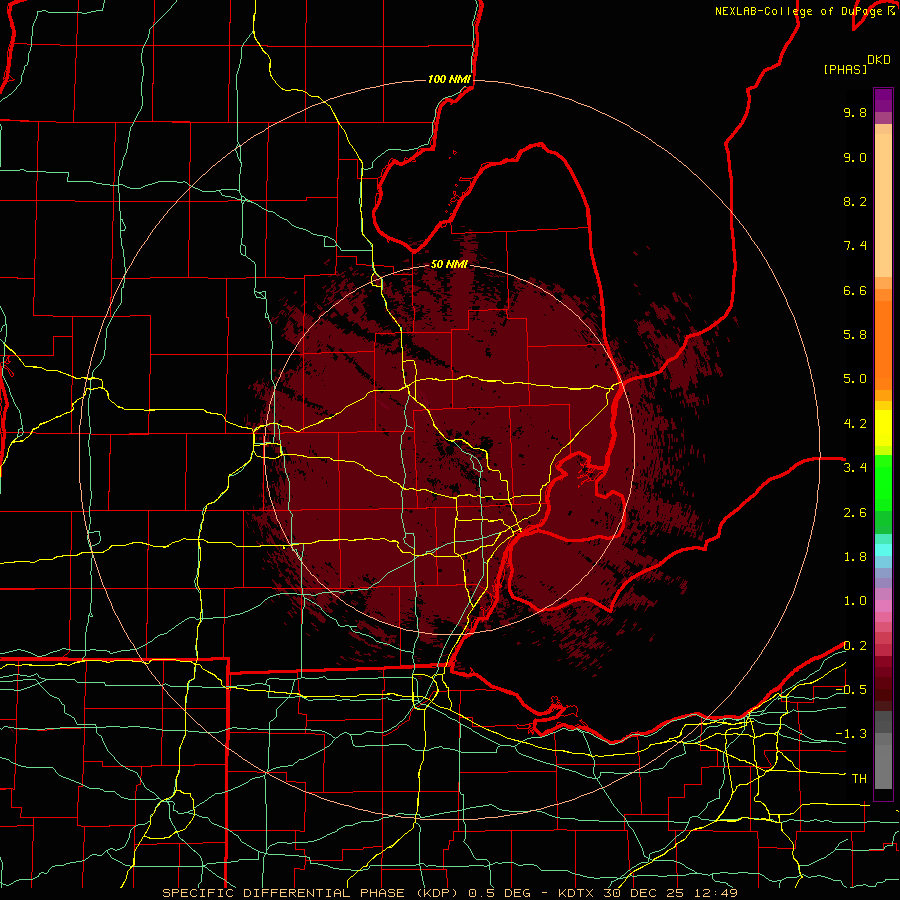Click the 6.6 legend value

[855, 290]
